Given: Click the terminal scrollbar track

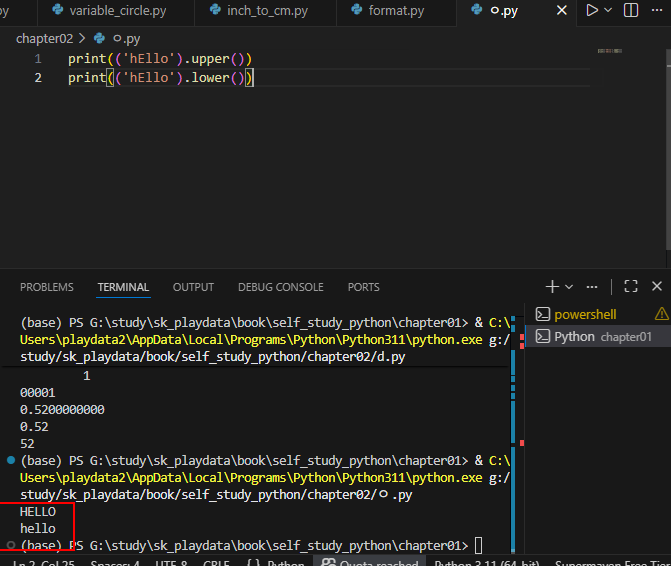Looking at the screenshot, I should (514, 434).
